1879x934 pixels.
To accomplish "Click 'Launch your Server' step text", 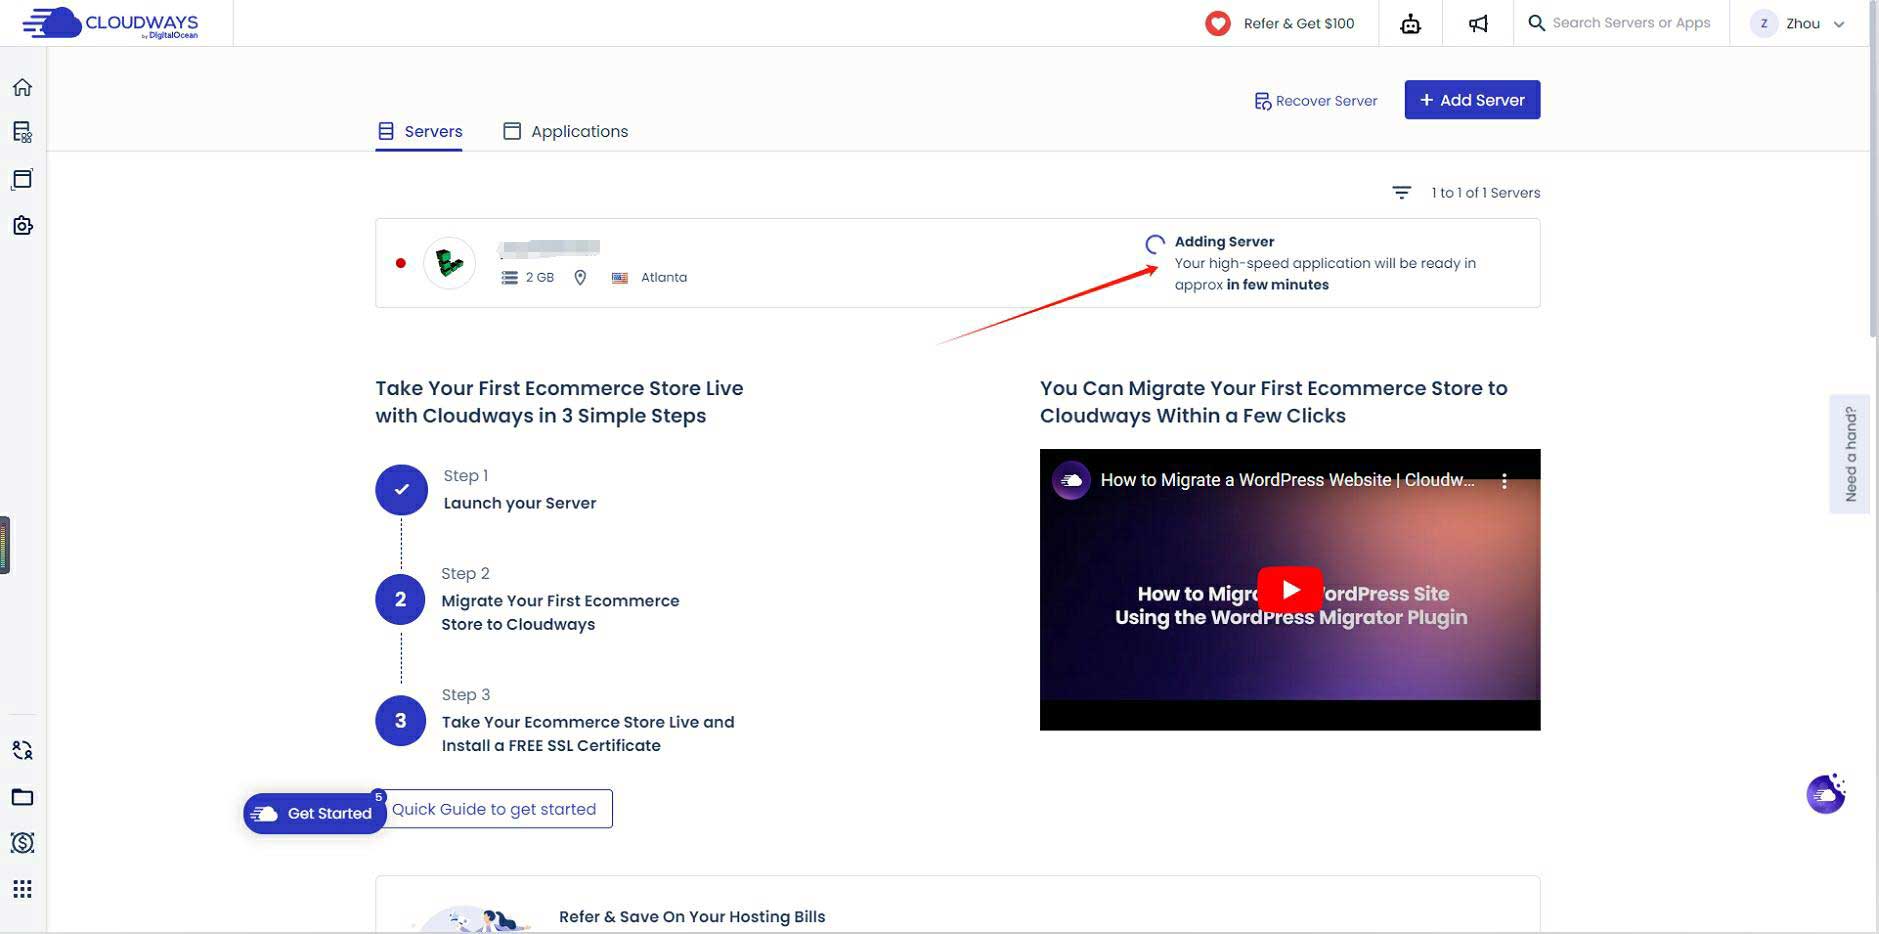I will tap(520, 503).
